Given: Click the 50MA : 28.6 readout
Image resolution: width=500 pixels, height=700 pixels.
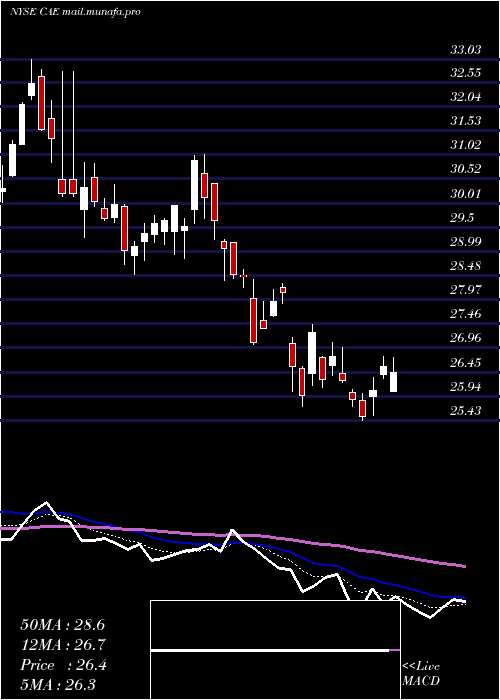Looking at the screenshot, I should (x=62, y=625).
